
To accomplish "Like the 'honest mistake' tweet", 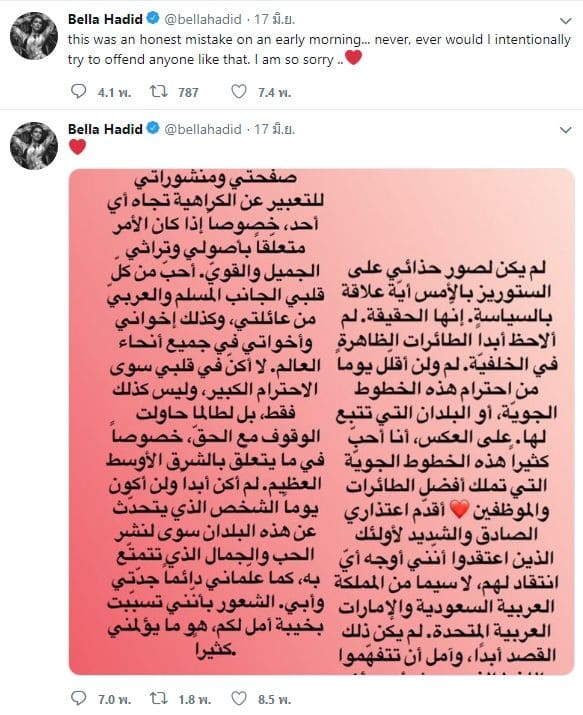I will click(239, 92).
